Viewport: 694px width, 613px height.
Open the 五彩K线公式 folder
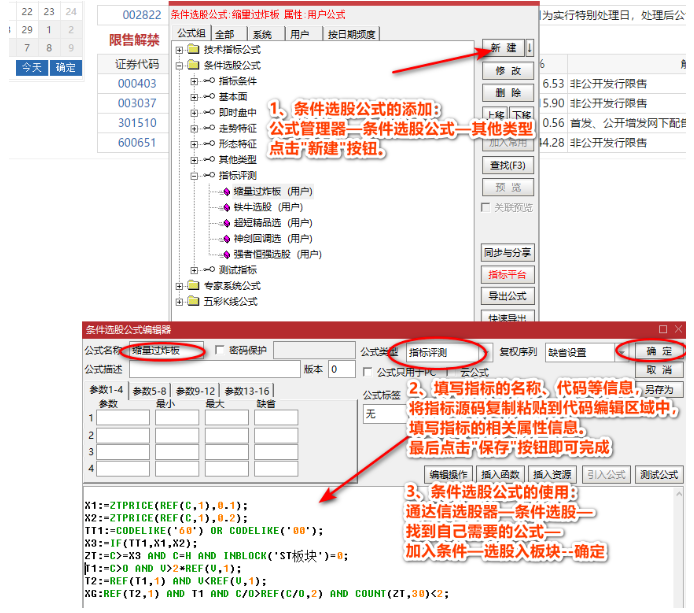click(x=228, y=301)
